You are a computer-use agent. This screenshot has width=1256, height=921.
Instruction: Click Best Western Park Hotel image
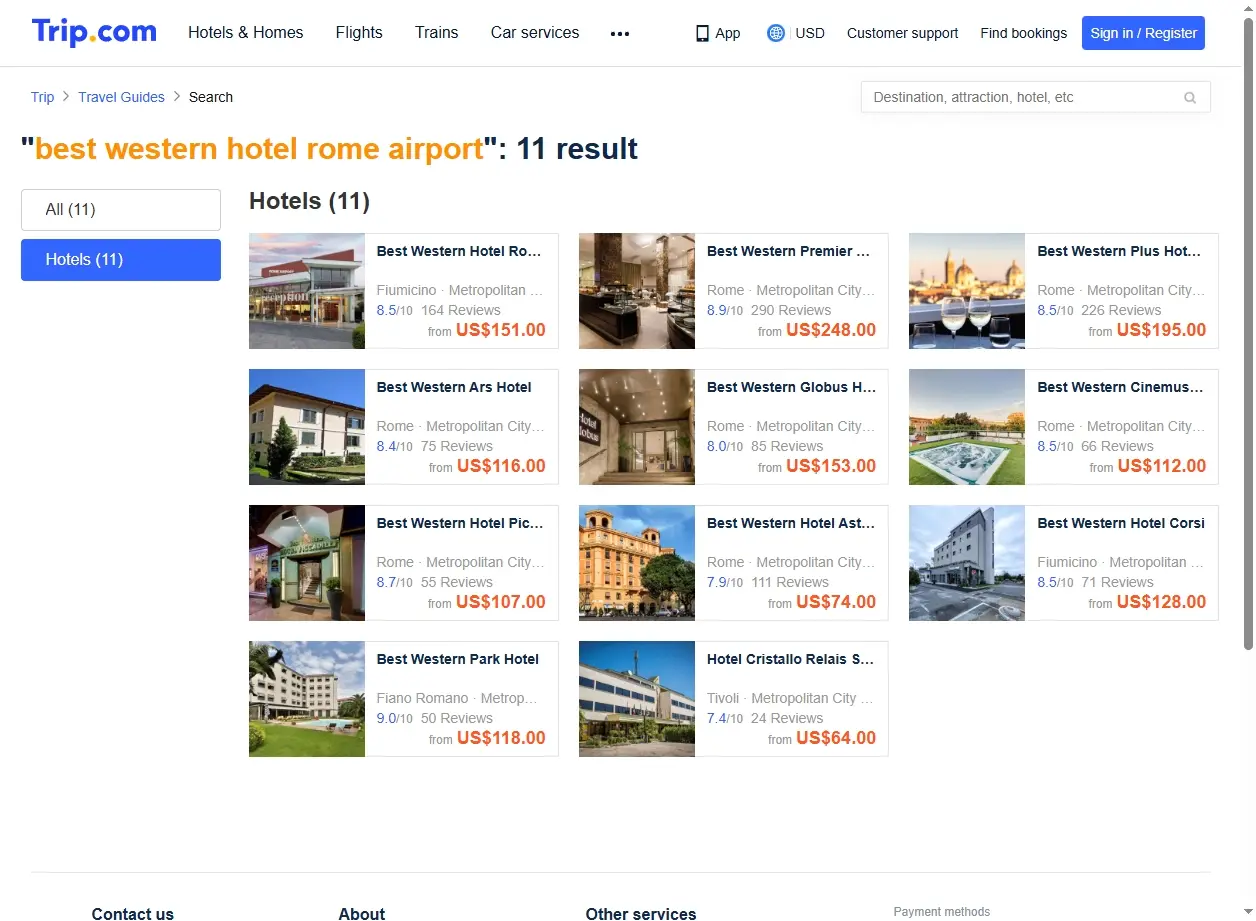[307, 699]
